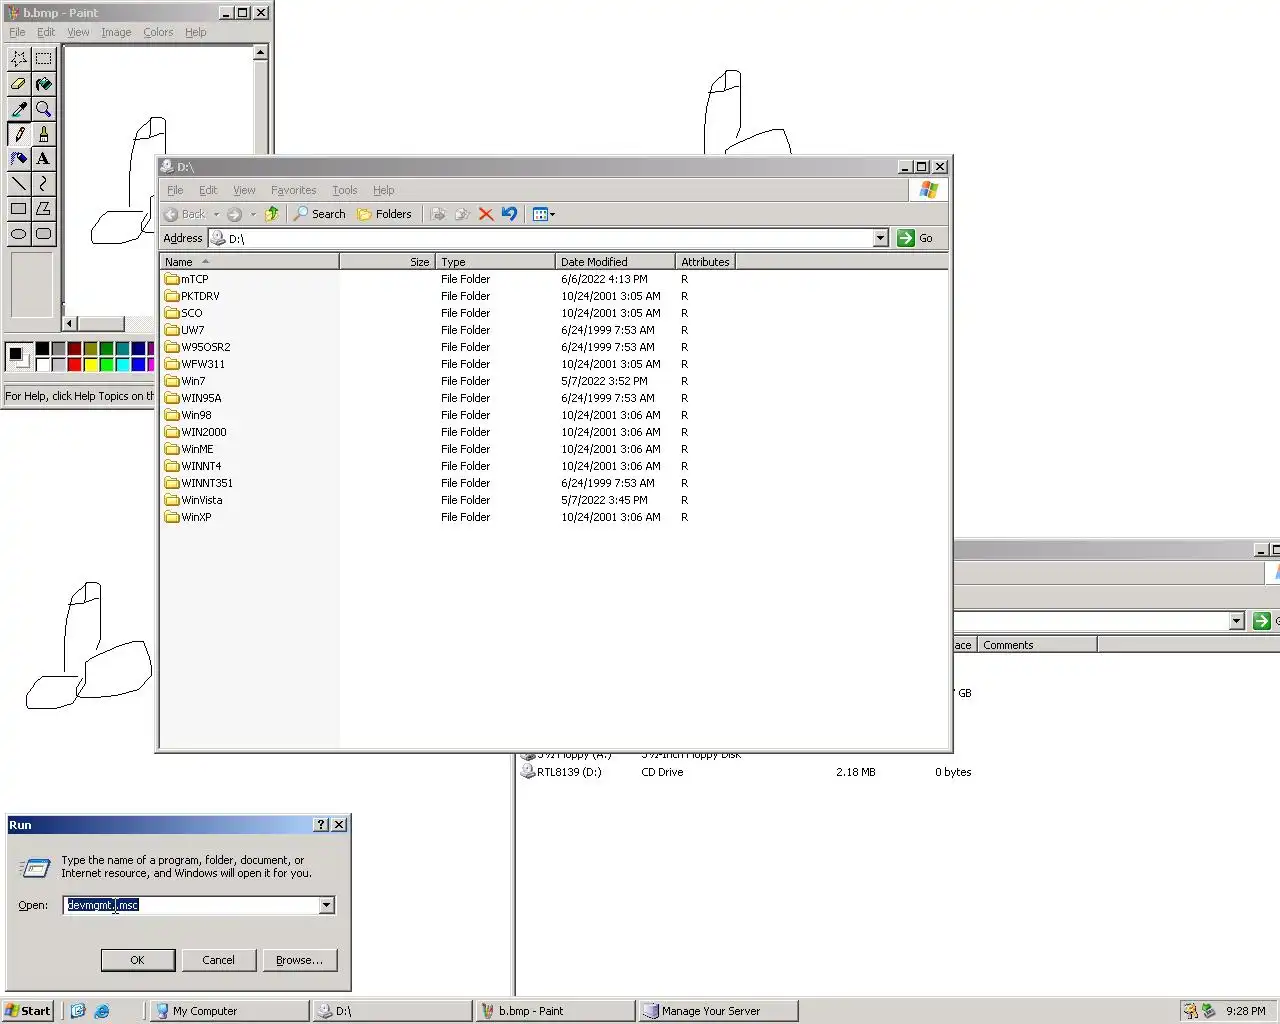
Task: Click the Show Desktop quick launch icon
Action: tap(78, 1011)
